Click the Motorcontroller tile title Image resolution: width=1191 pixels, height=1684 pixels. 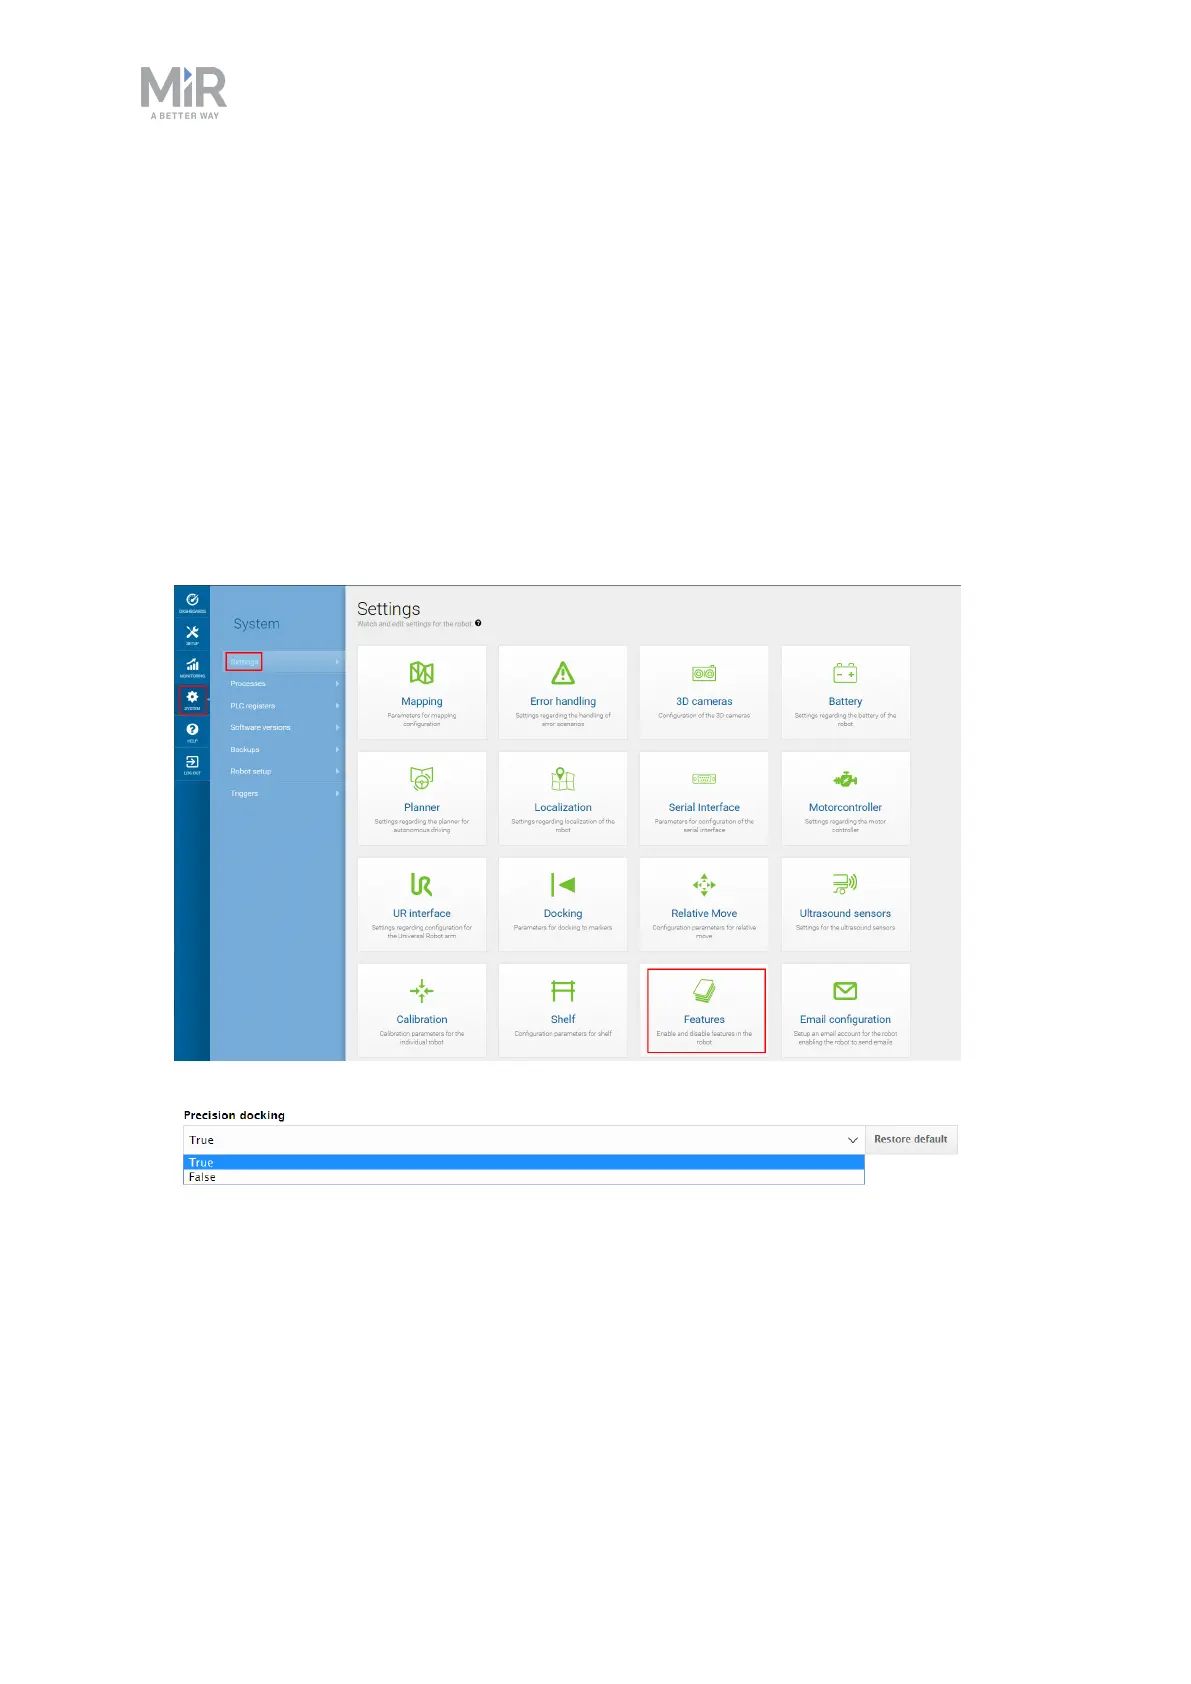845,808
